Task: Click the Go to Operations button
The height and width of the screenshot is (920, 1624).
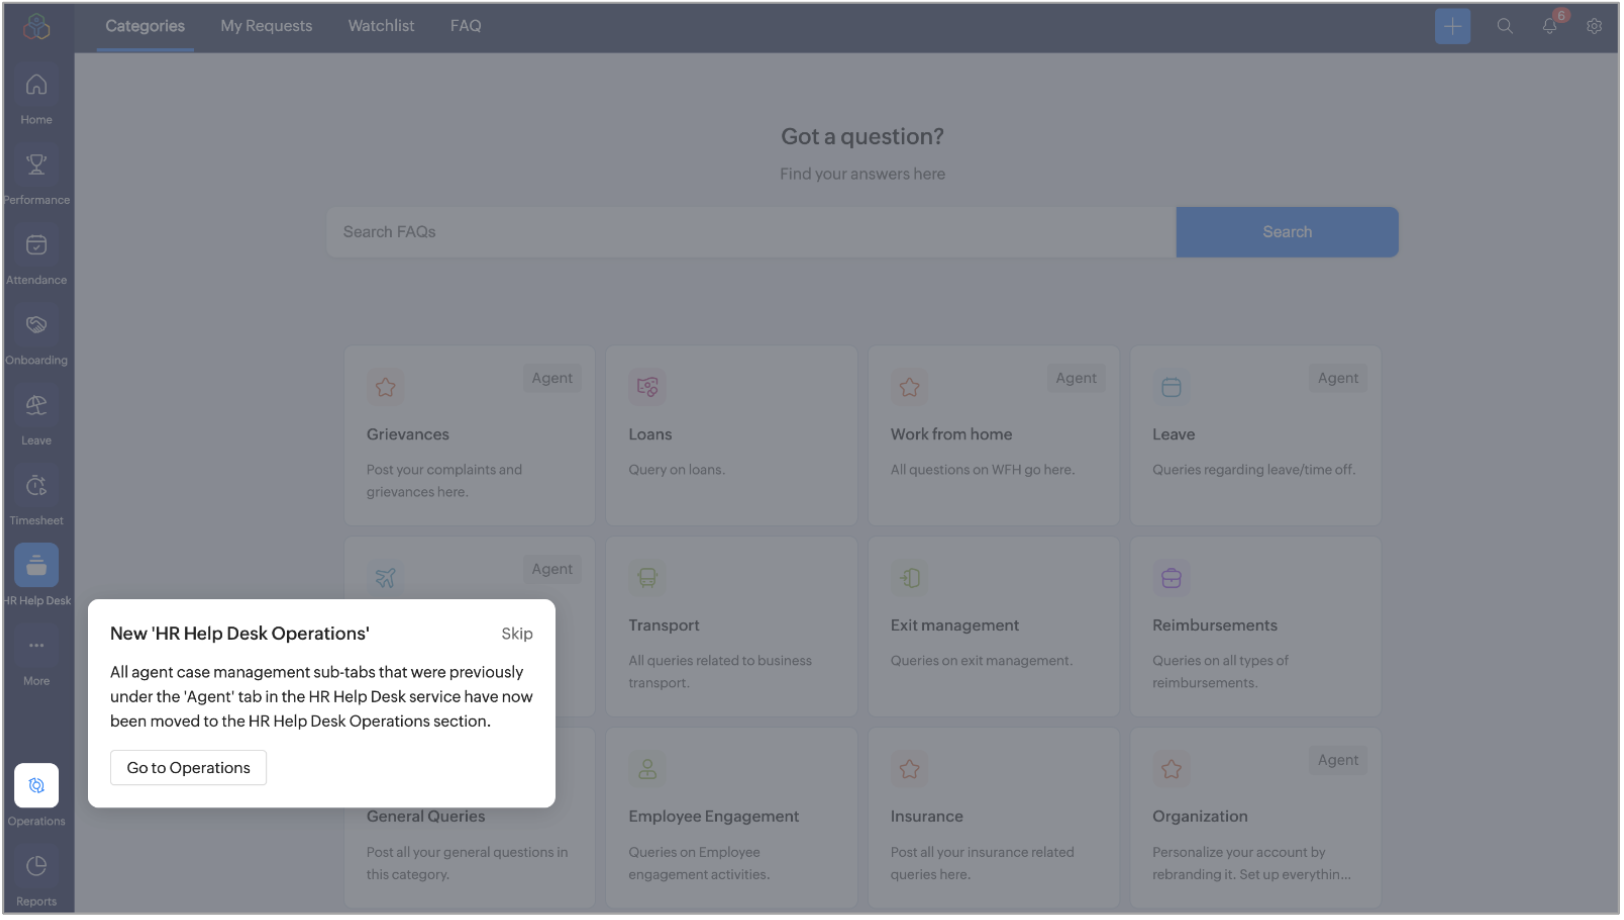Action: click(x=188, y=768)
